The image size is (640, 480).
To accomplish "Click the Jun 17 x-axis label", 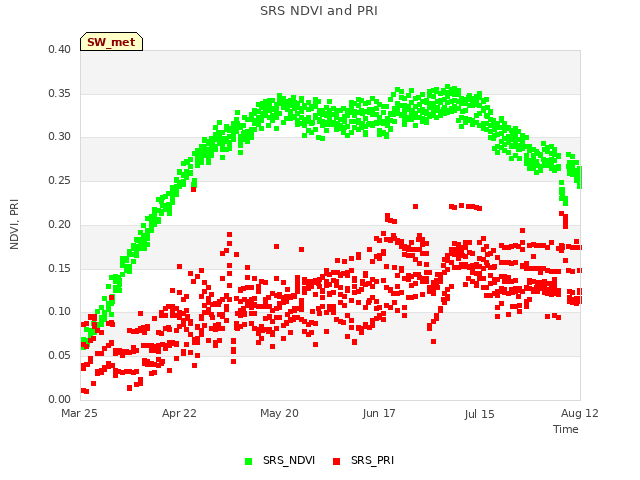I will [x=379, y=413].
